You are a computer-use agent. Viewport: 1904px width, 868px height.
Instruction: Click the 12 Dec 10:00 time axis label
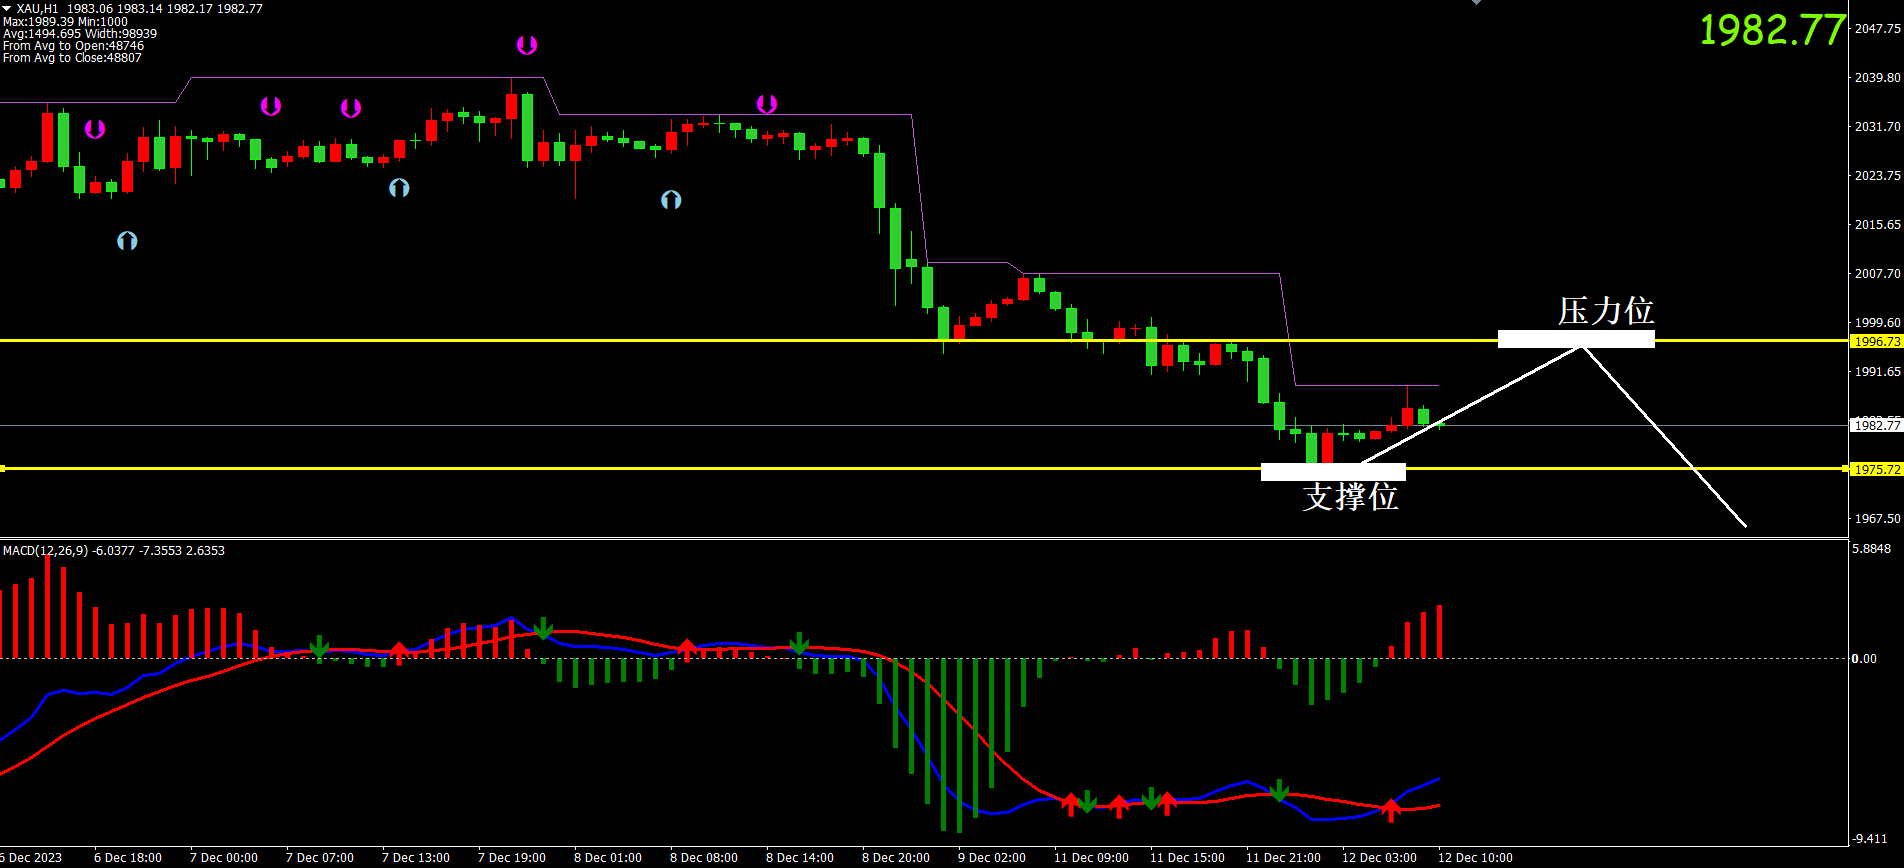pos(1474,857)
